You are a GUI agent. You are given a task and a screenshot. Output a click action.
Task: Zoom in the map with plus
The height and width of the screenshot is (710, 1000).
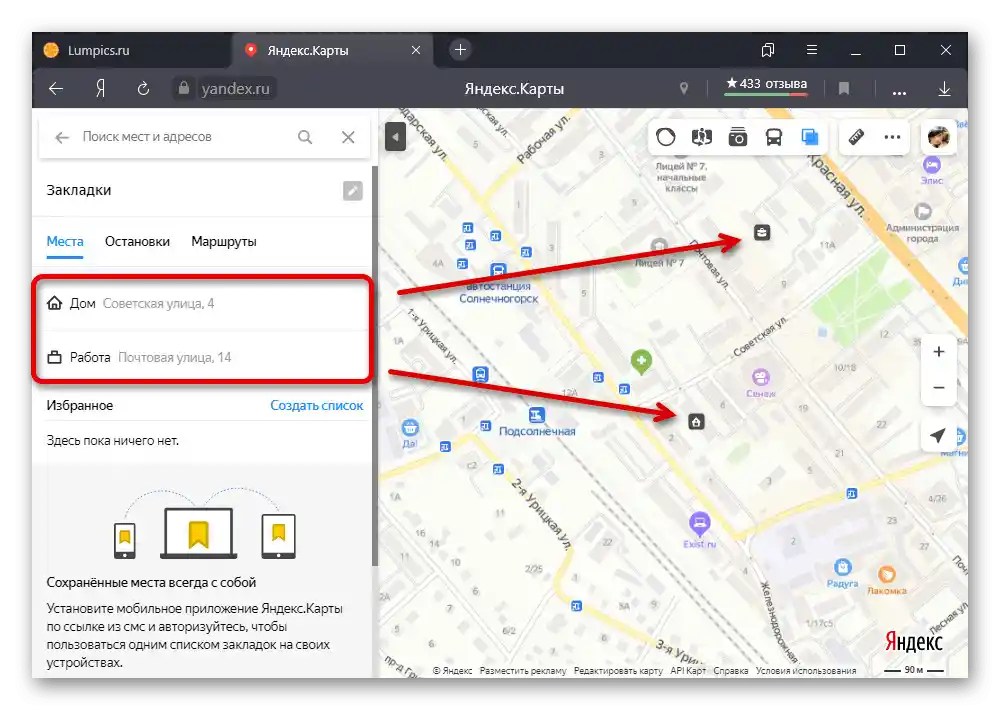[939, 351]
